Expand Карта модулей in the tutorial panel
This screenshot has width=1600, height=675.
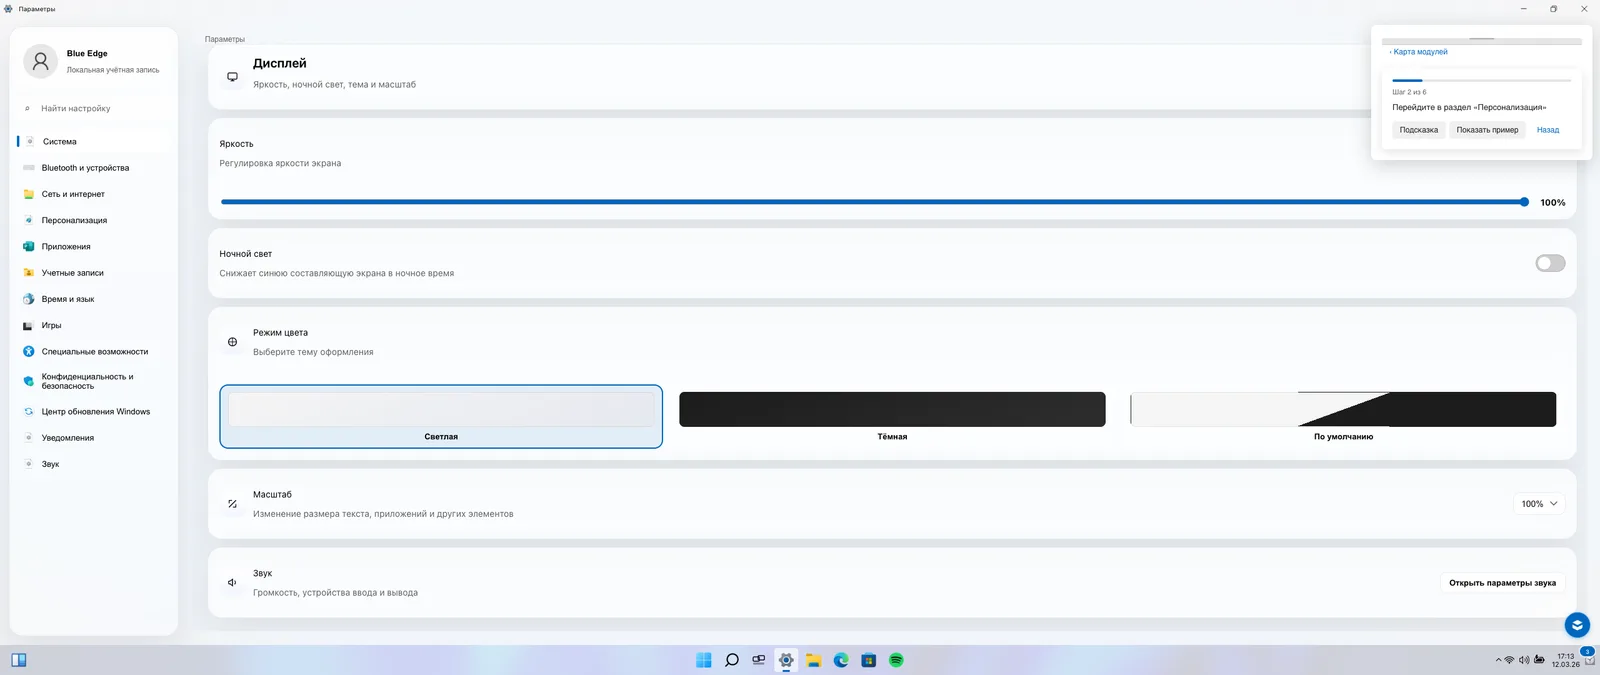1420,52
